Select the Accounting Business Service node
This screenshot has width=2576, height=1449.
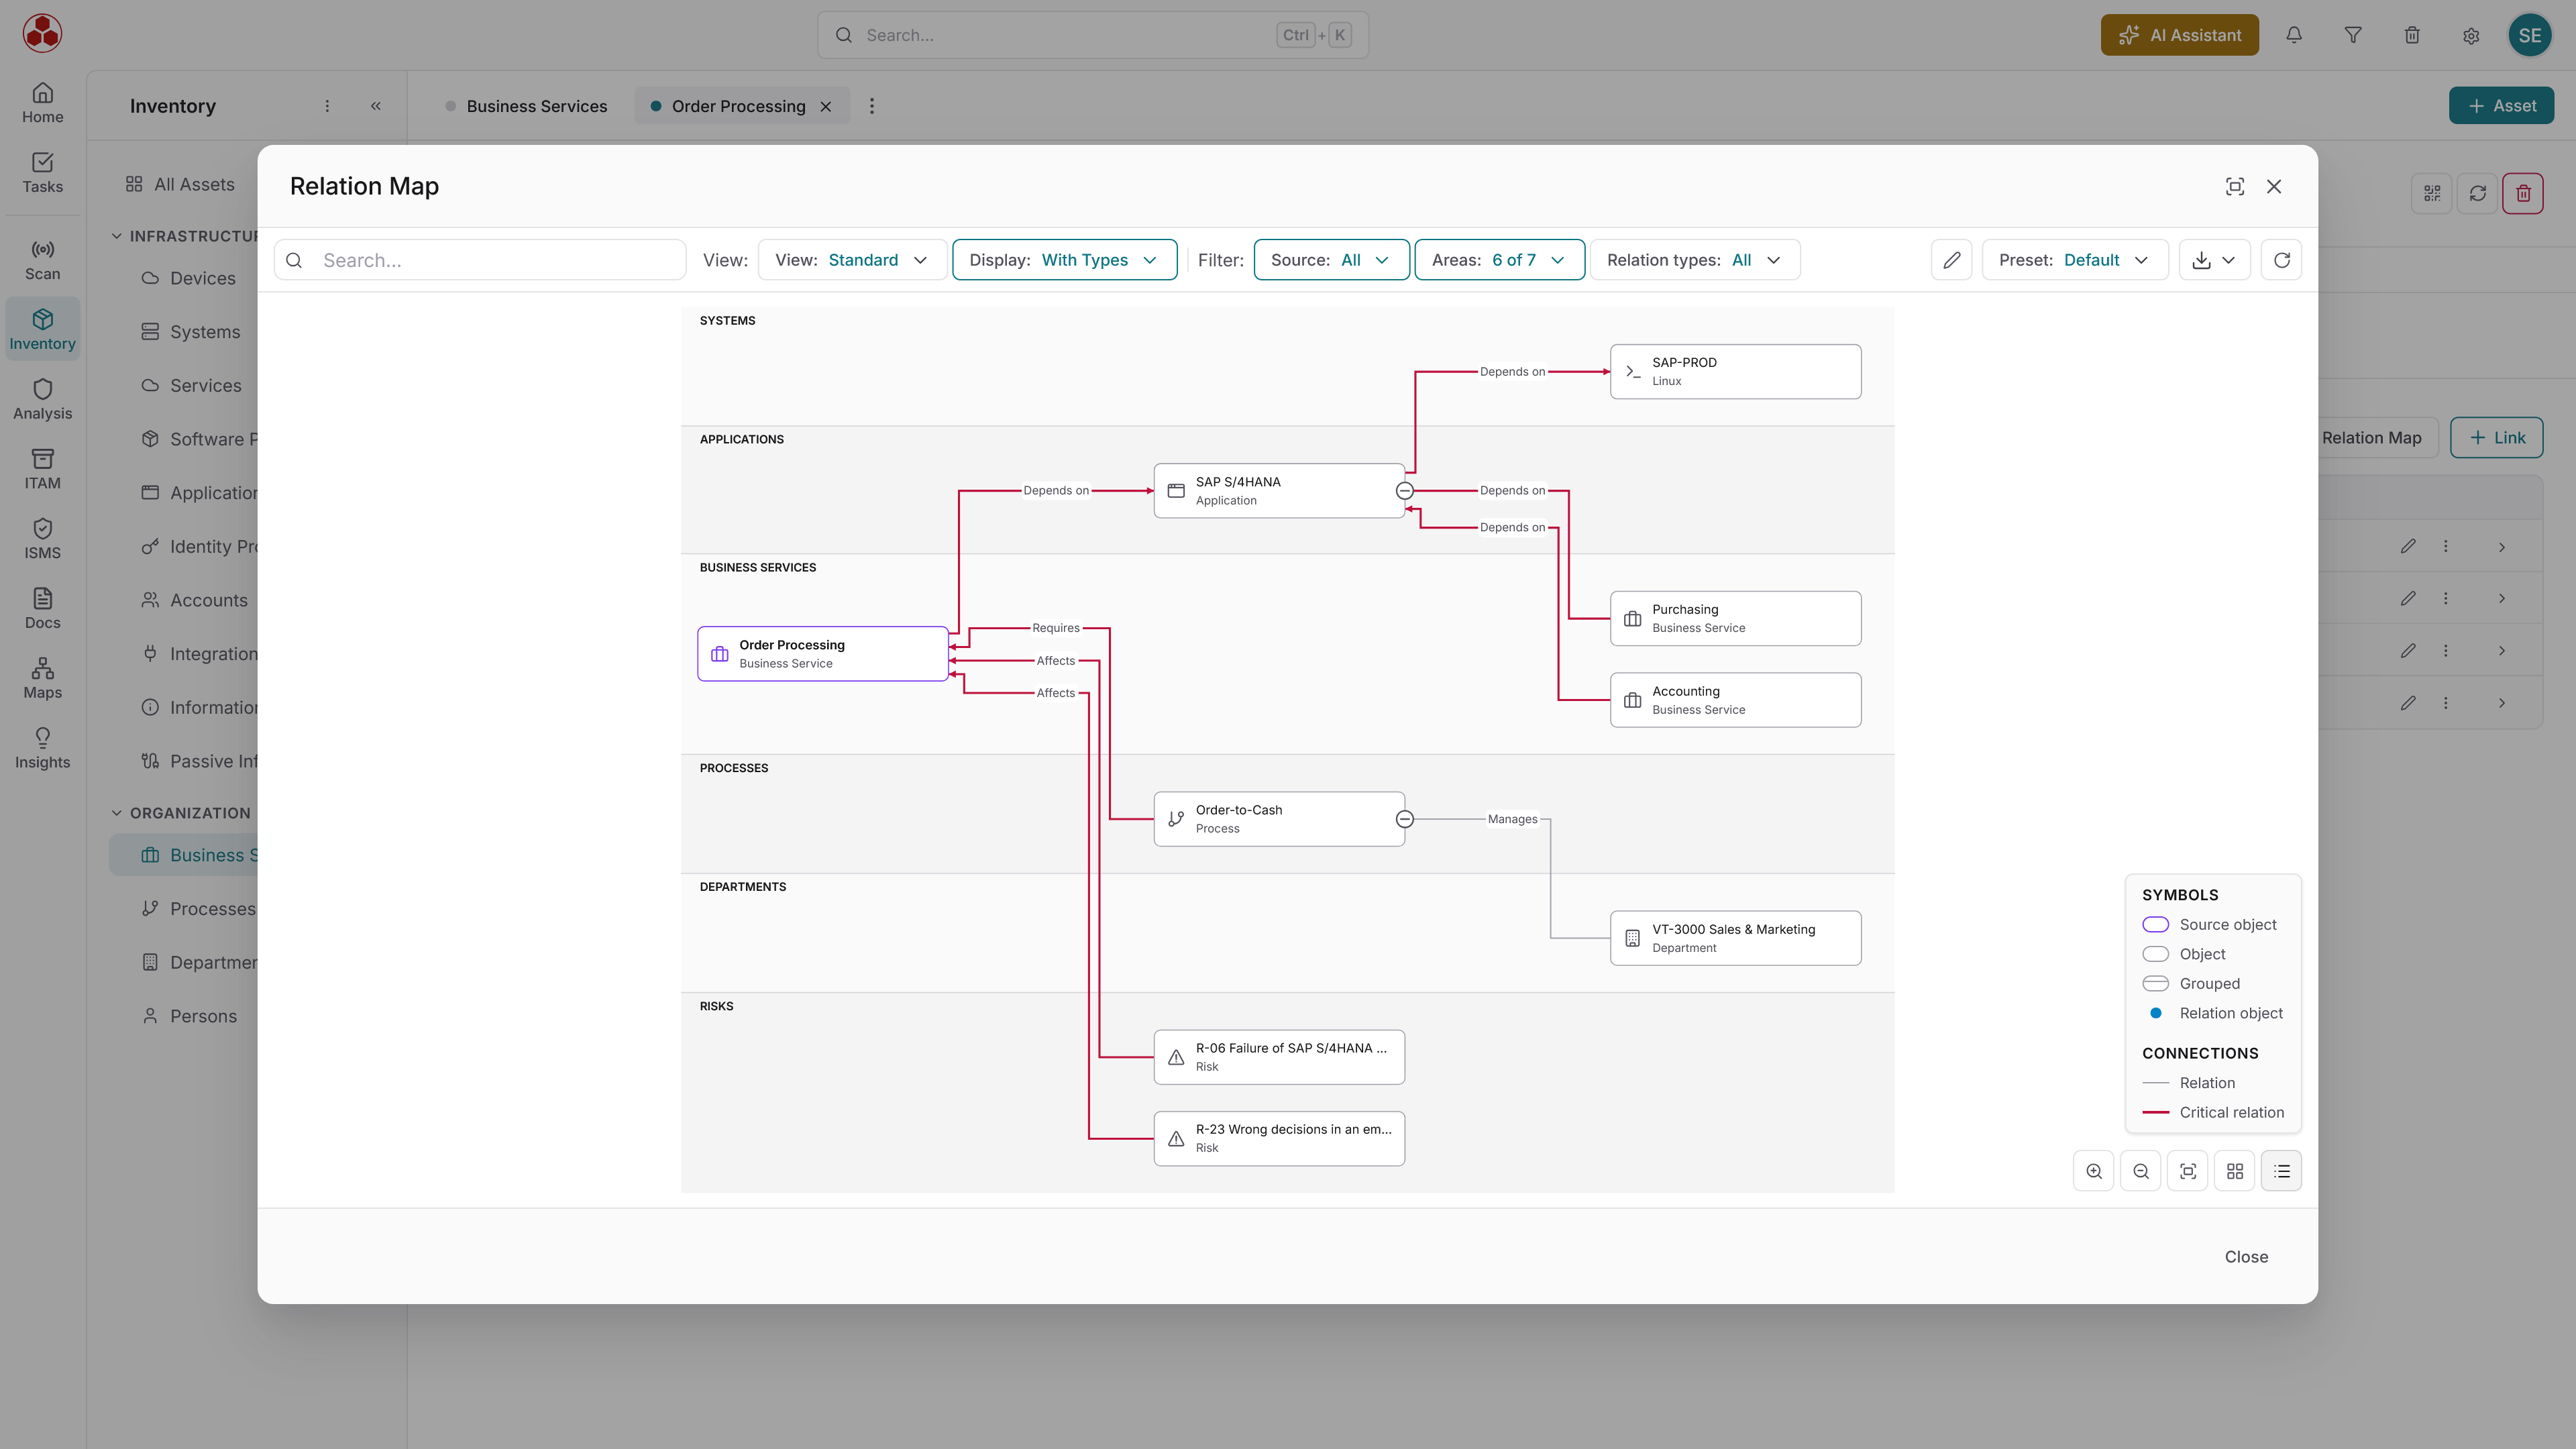click(1736, 700)
